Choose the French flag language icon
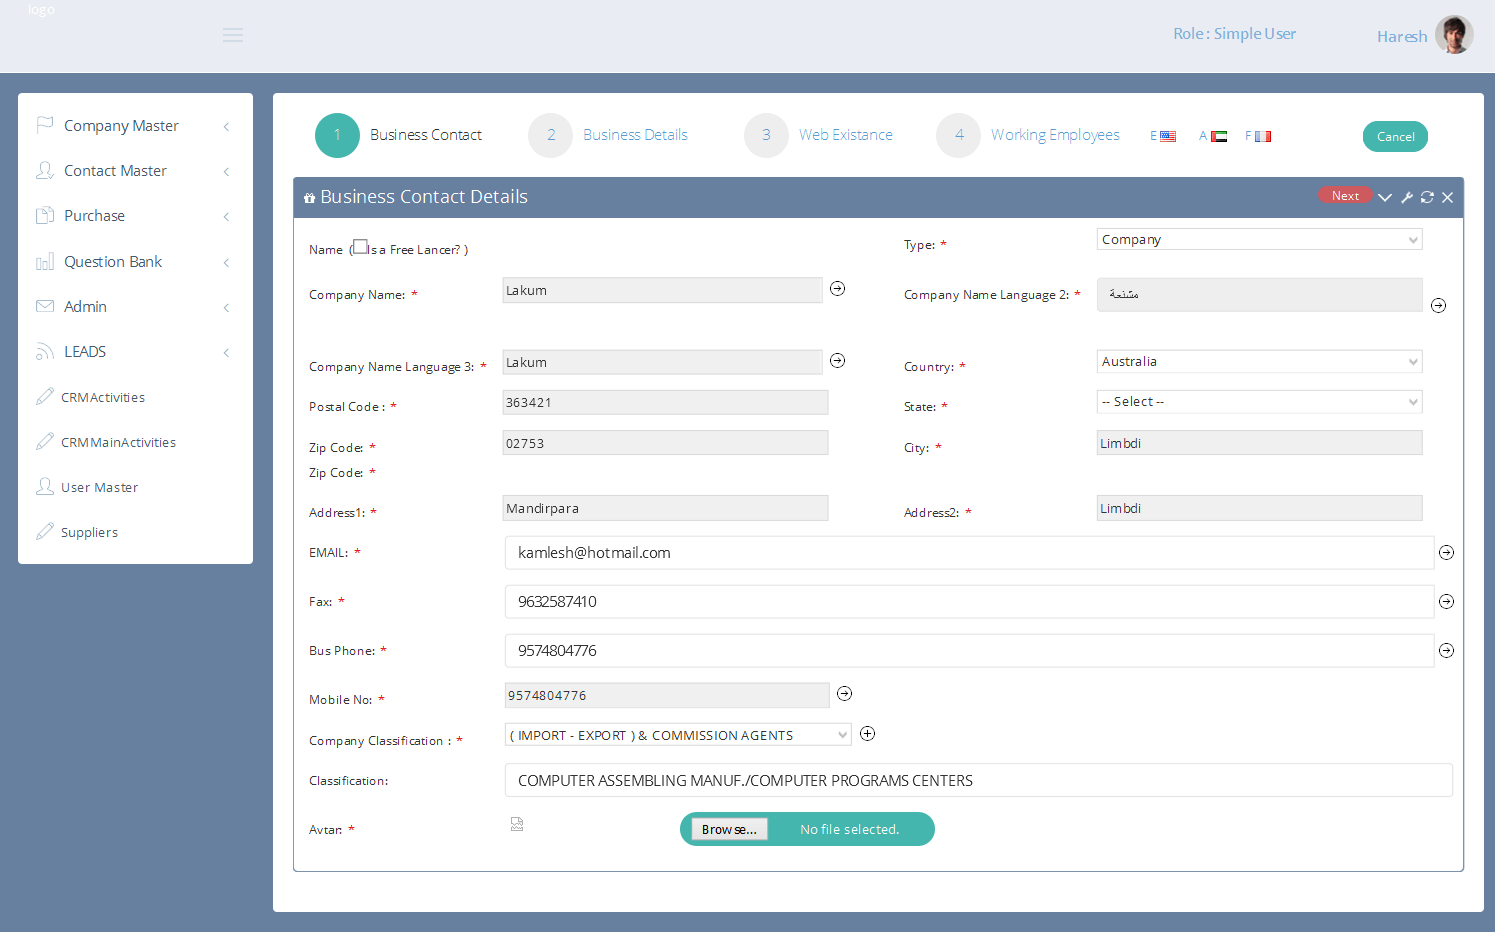The height and width of the screenshot is (932, 1495). (x=1262, y=136)
